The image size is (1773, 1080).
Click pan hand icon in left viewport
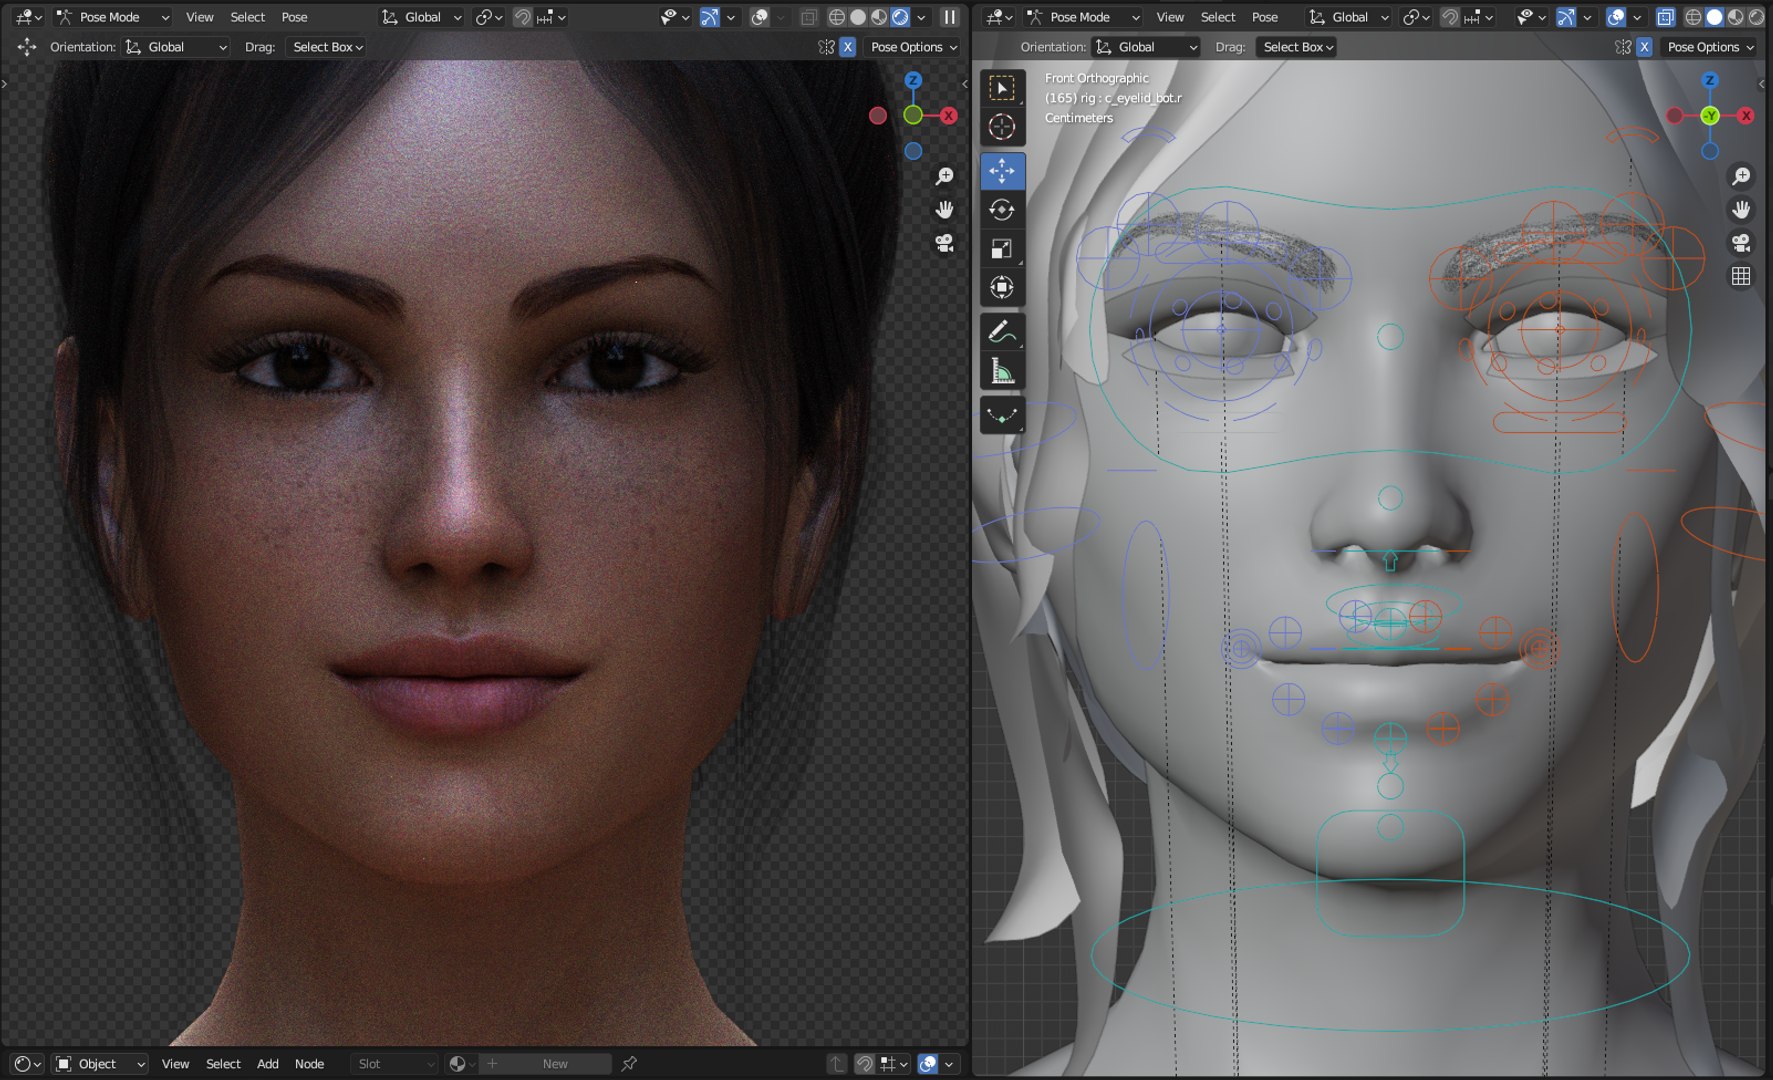click(944, 210)
